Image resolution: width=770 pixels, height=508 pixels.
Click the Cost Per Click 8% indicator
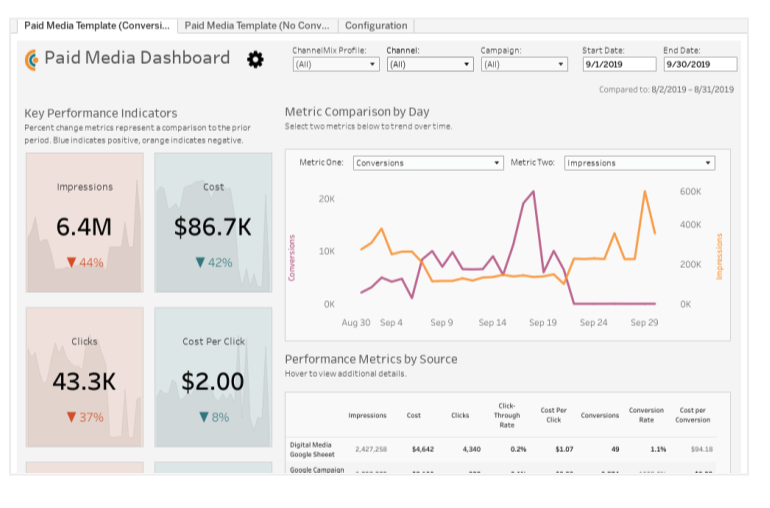214,418
